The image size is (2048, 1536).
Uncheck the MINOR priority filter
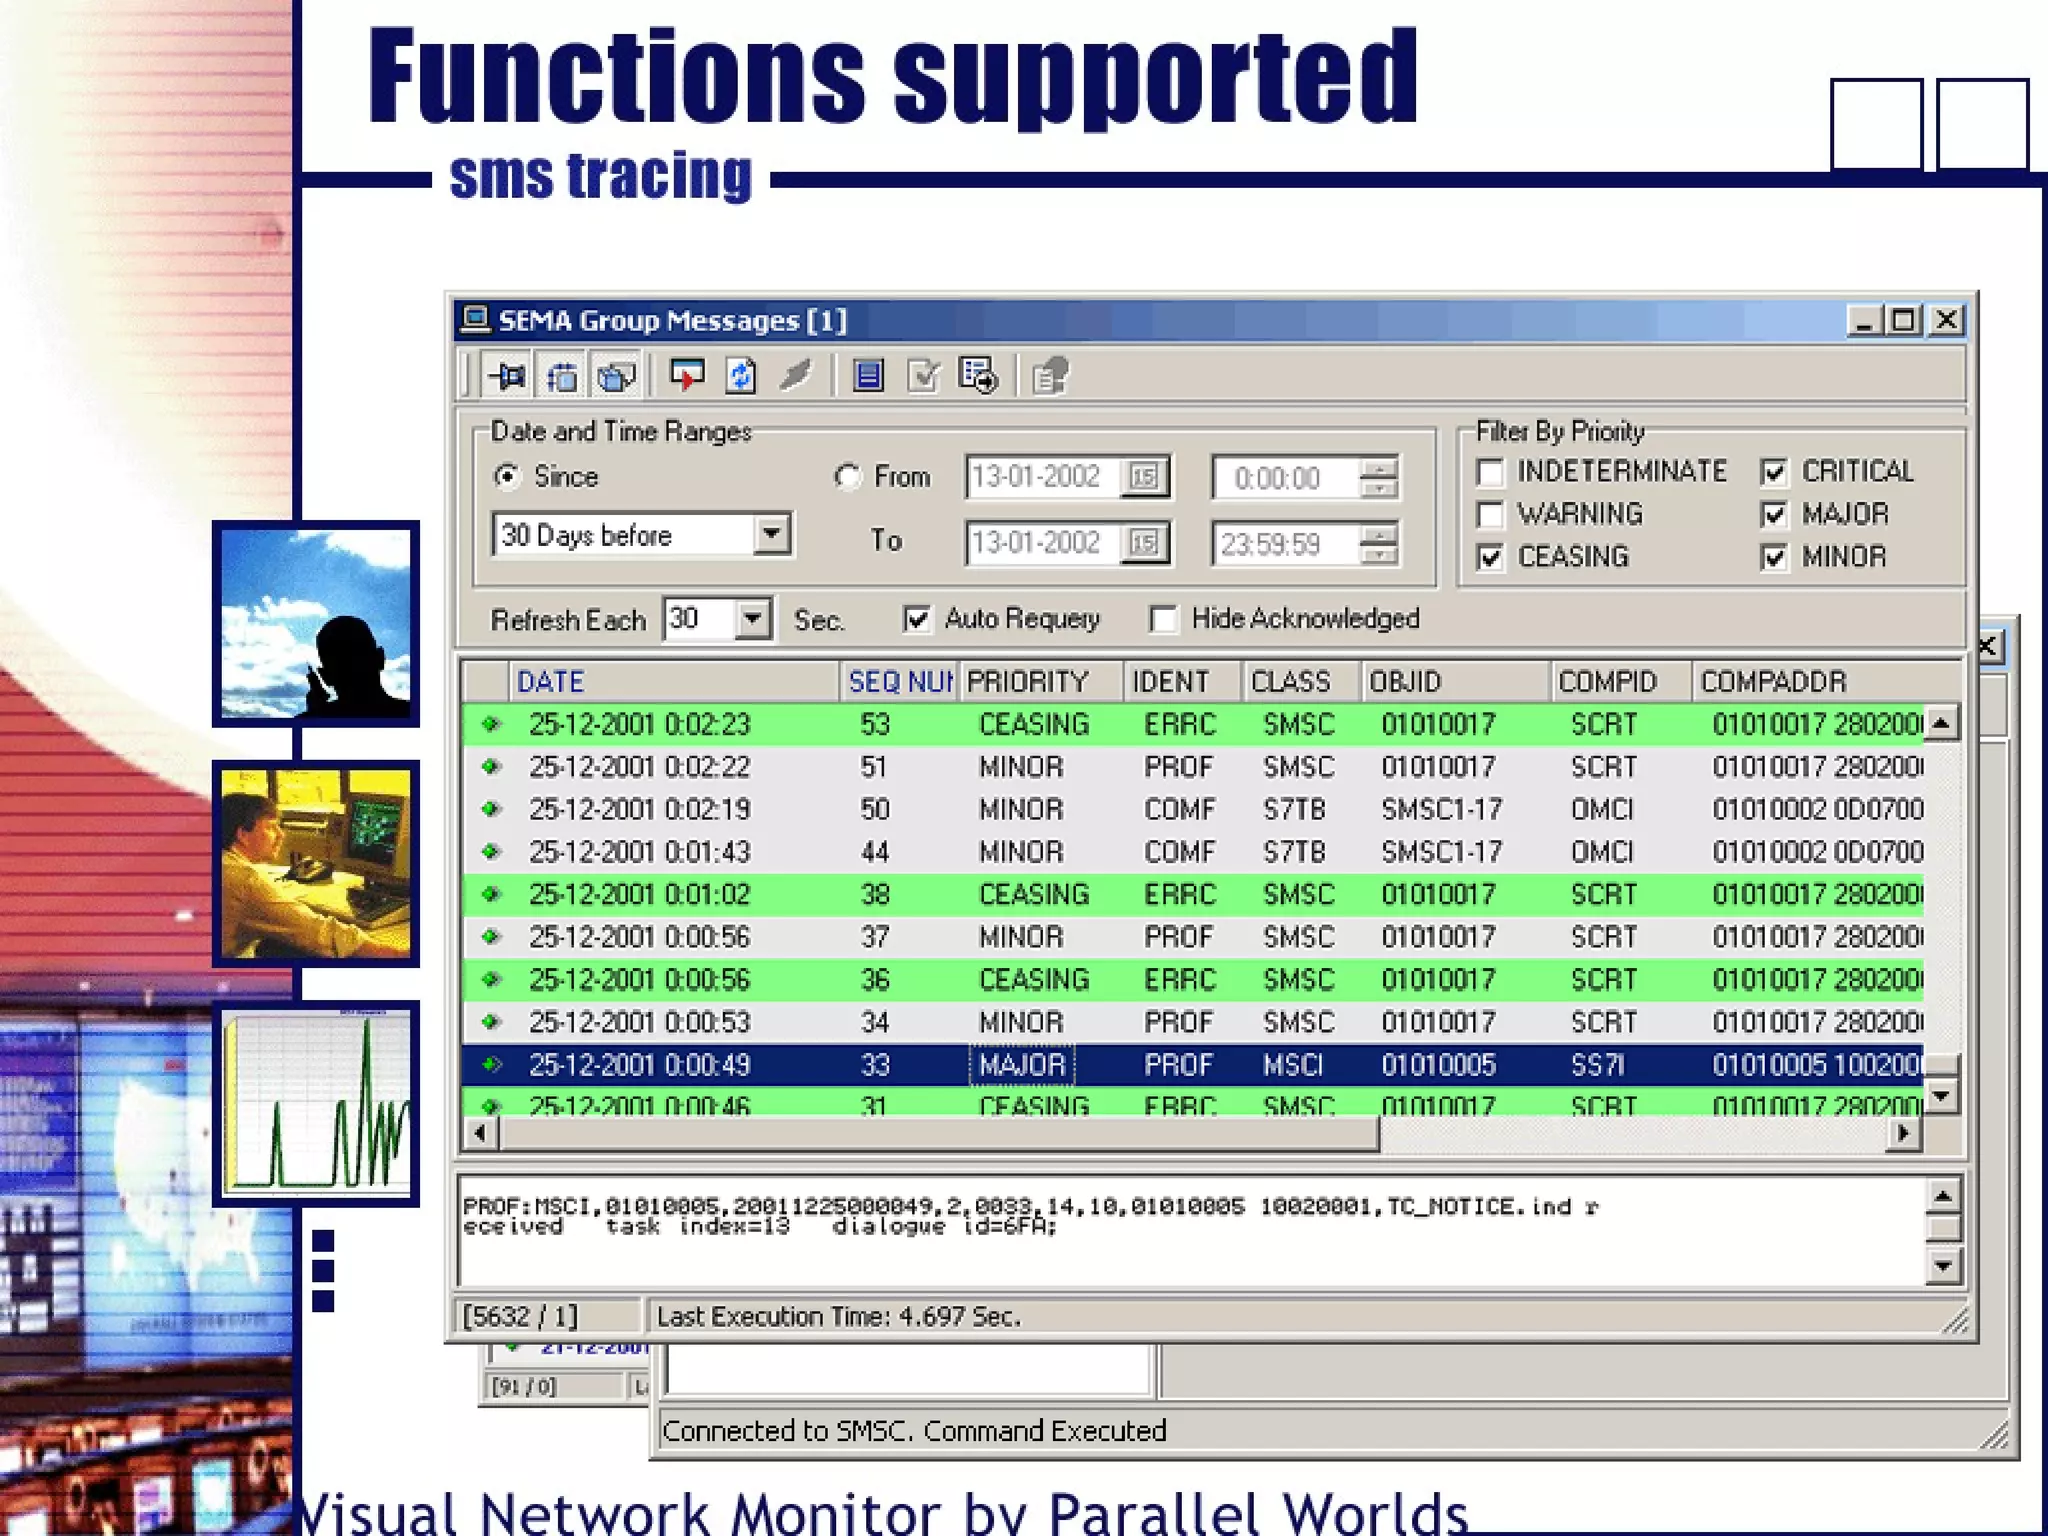pos(1773,557)
